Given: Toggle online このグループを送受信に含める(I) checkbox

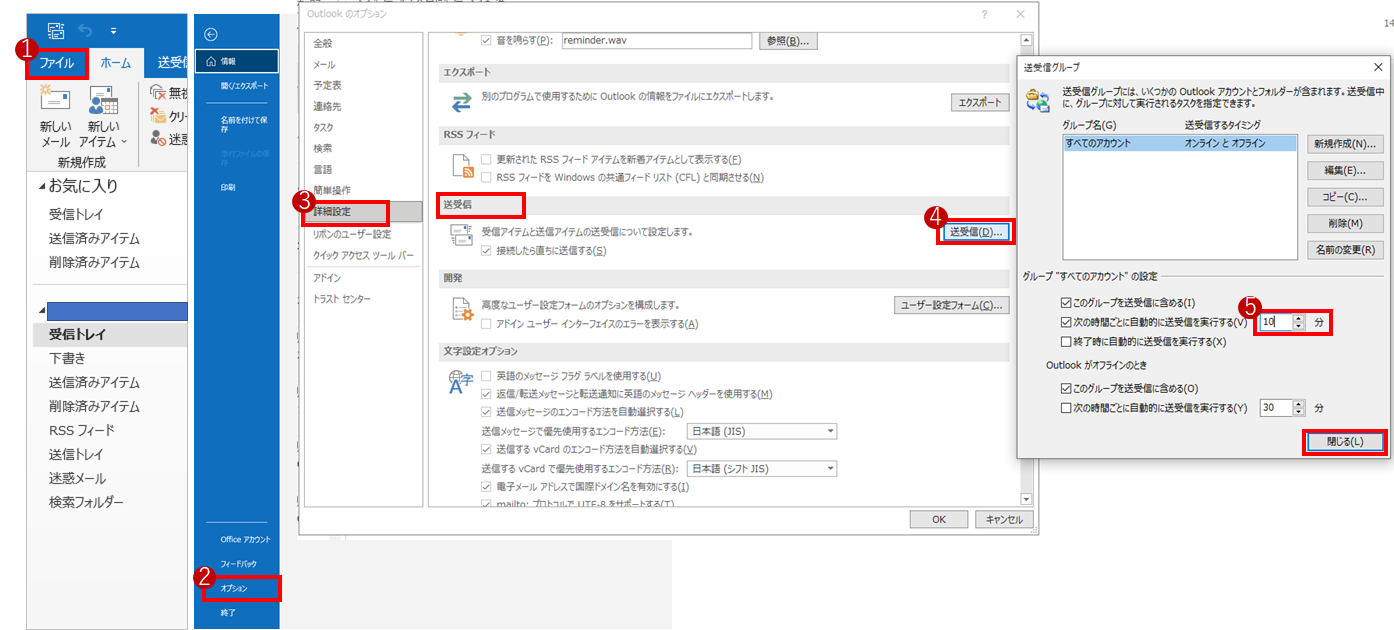Looking at the screenshot, I should pyautogui.click(x=1066, y=303).
